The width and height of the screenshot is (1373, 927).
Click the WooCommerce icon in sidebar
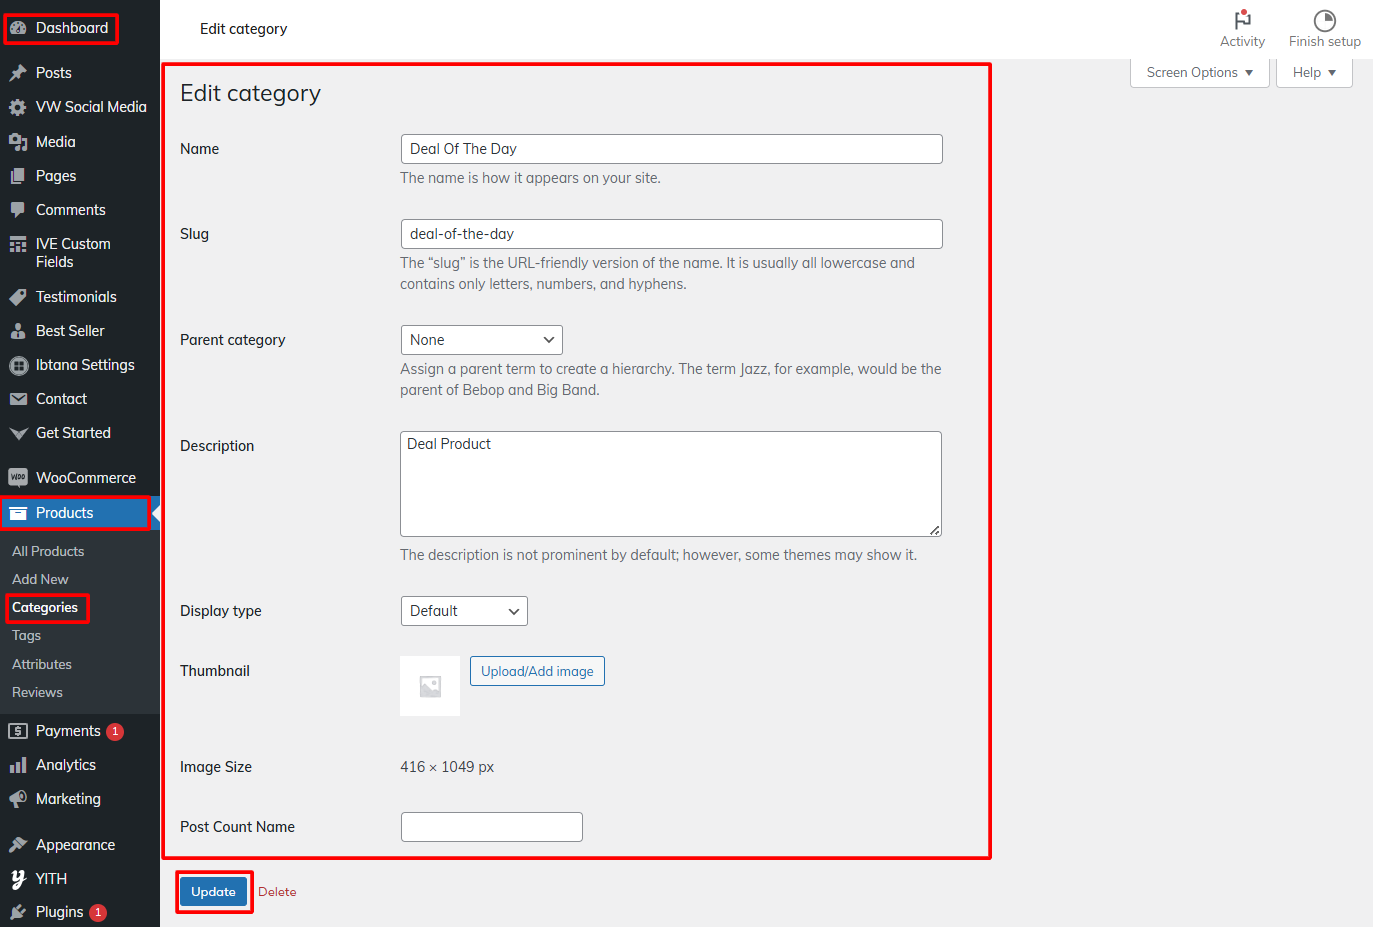[18, 478]
